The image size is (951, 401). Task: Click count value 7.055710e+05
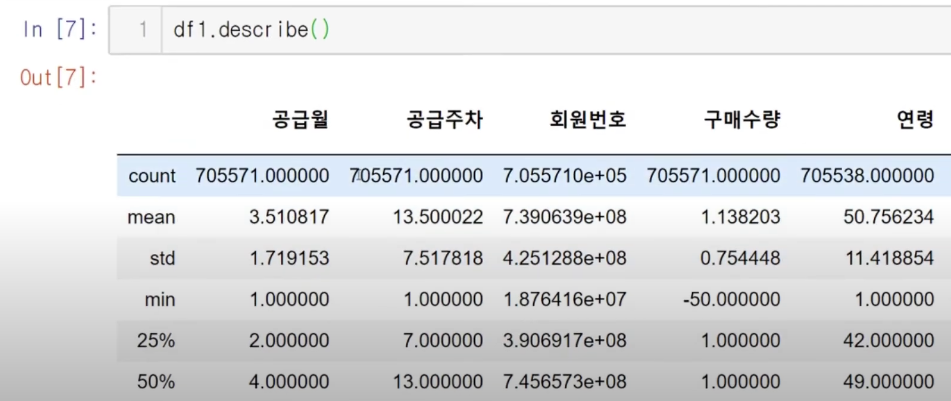565,177
